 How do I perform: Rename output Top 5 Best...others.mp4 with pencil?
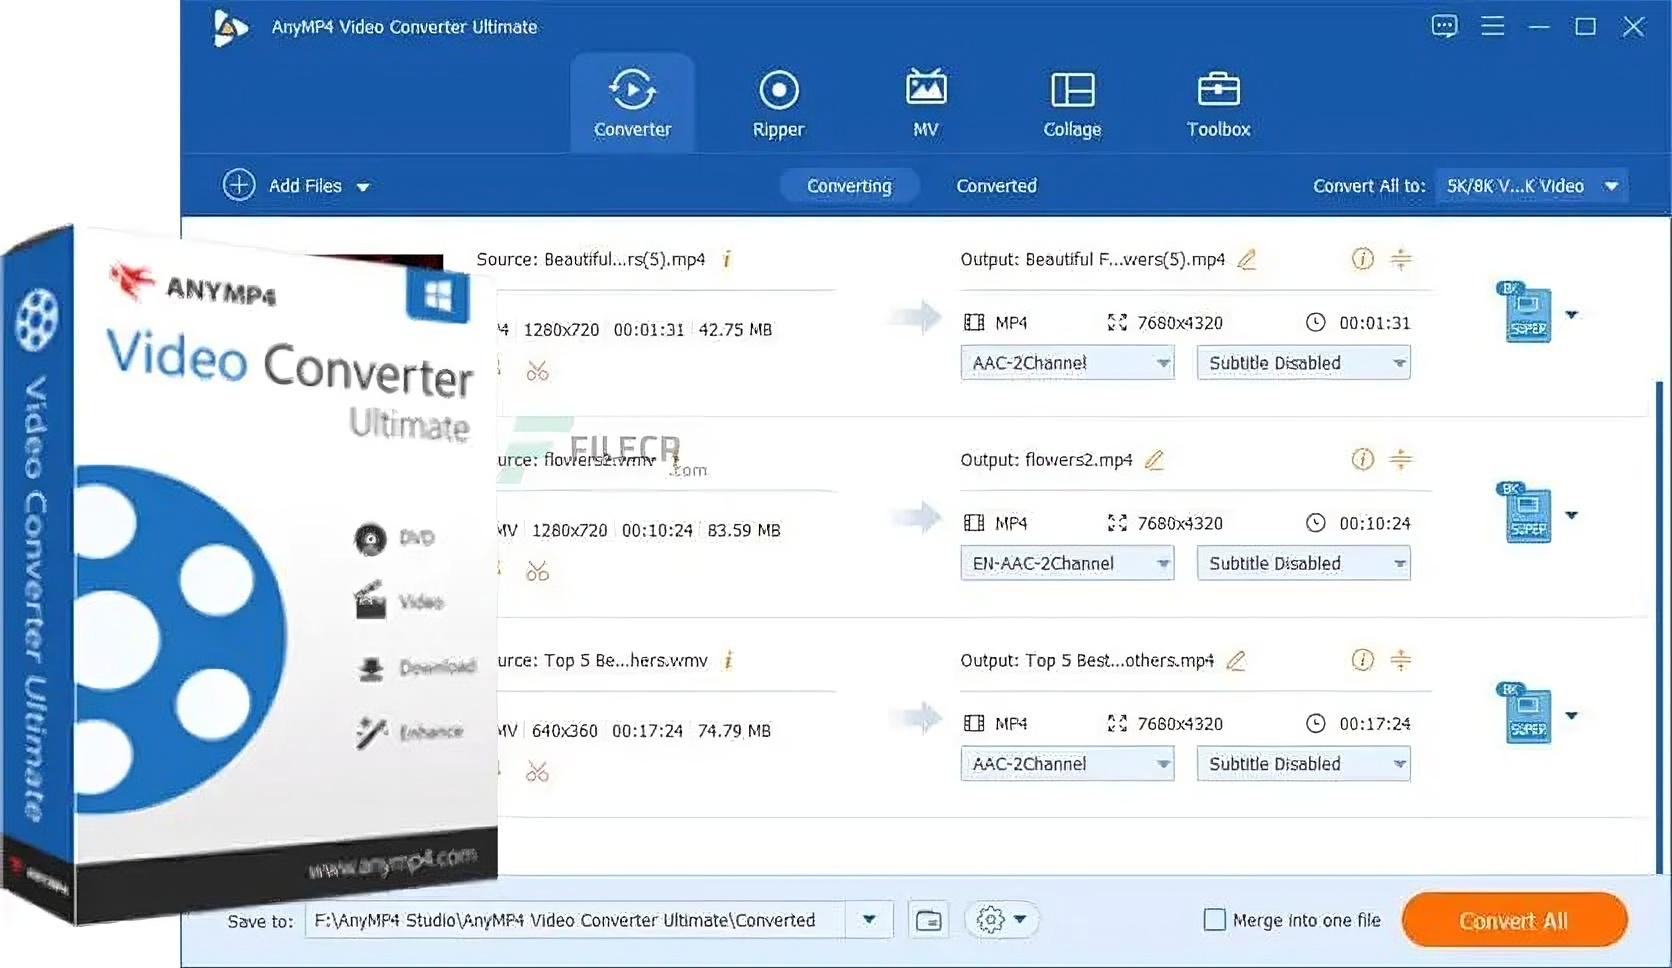[1236, 661]
